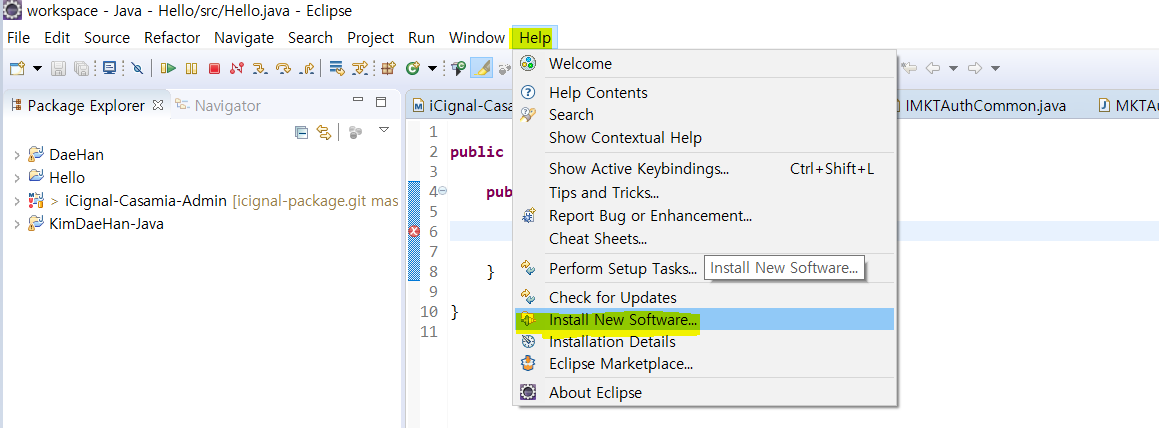Viewport: 1159px width, 428px height.
Task: Click the red Terminate icon
Action: click(x=214, y=68)
